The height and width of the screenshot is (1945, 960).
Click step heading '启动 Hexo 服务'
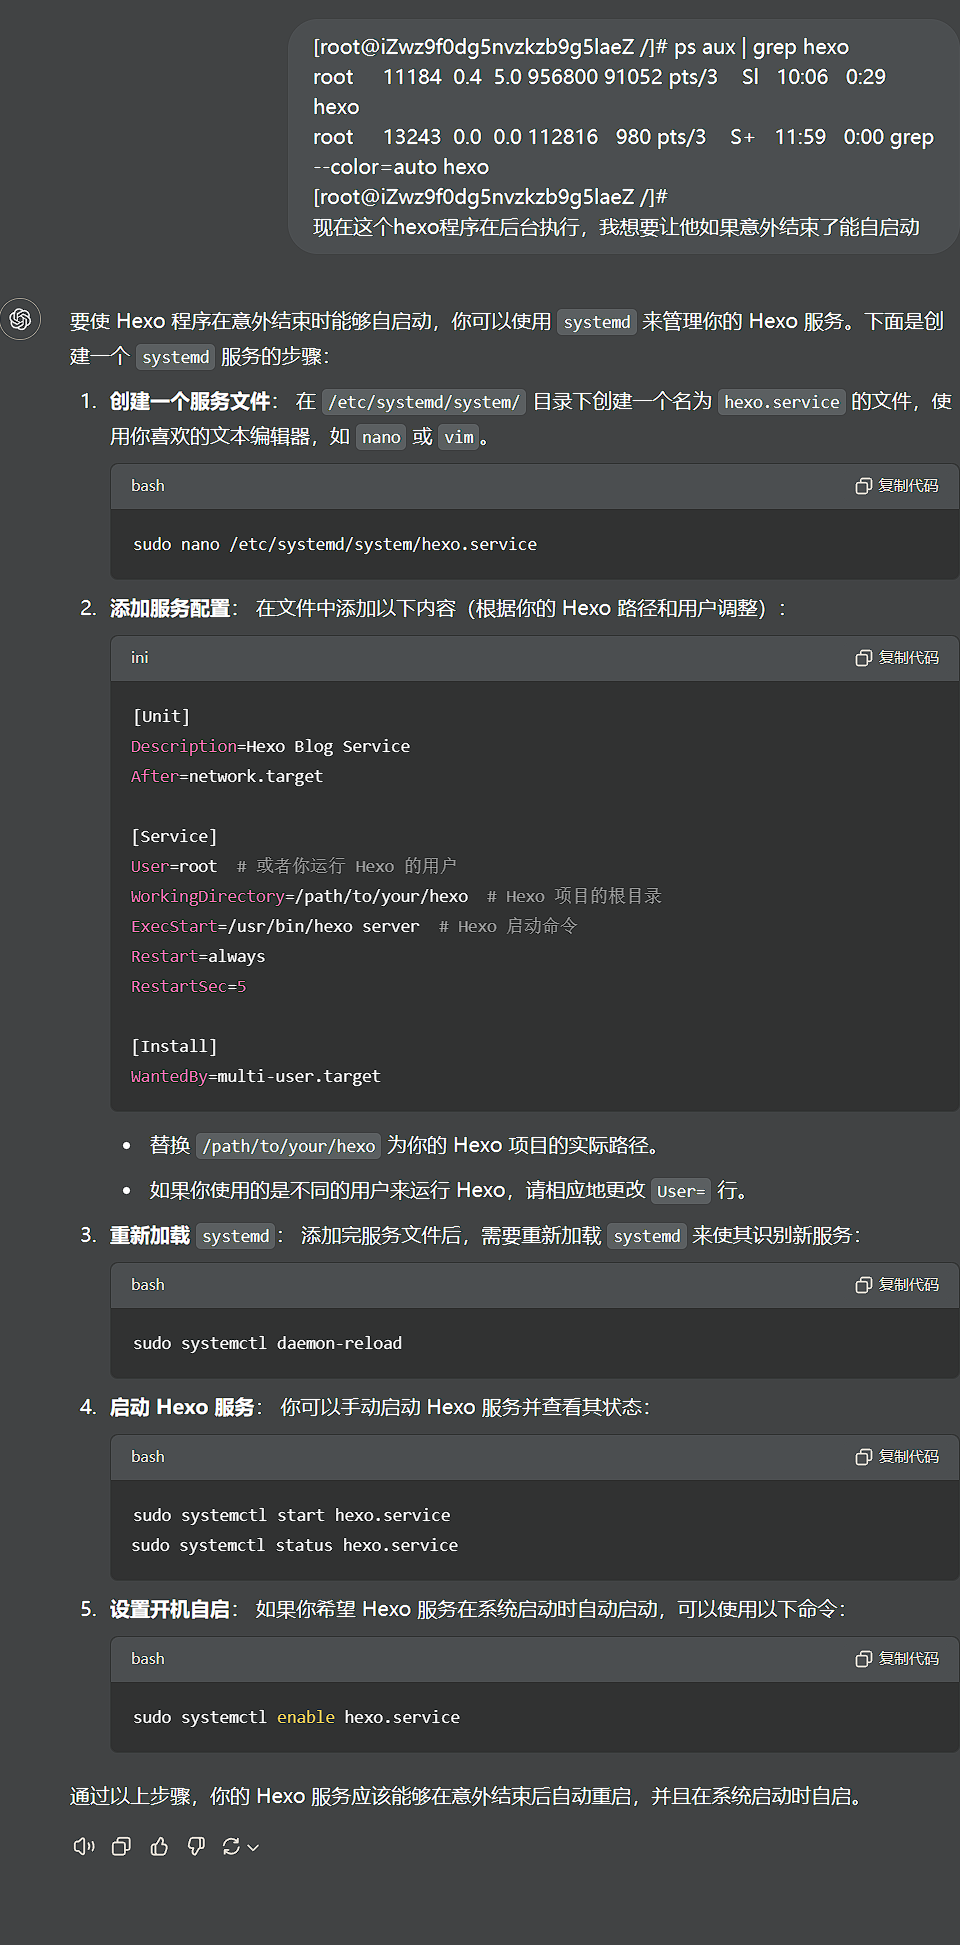182,1407
